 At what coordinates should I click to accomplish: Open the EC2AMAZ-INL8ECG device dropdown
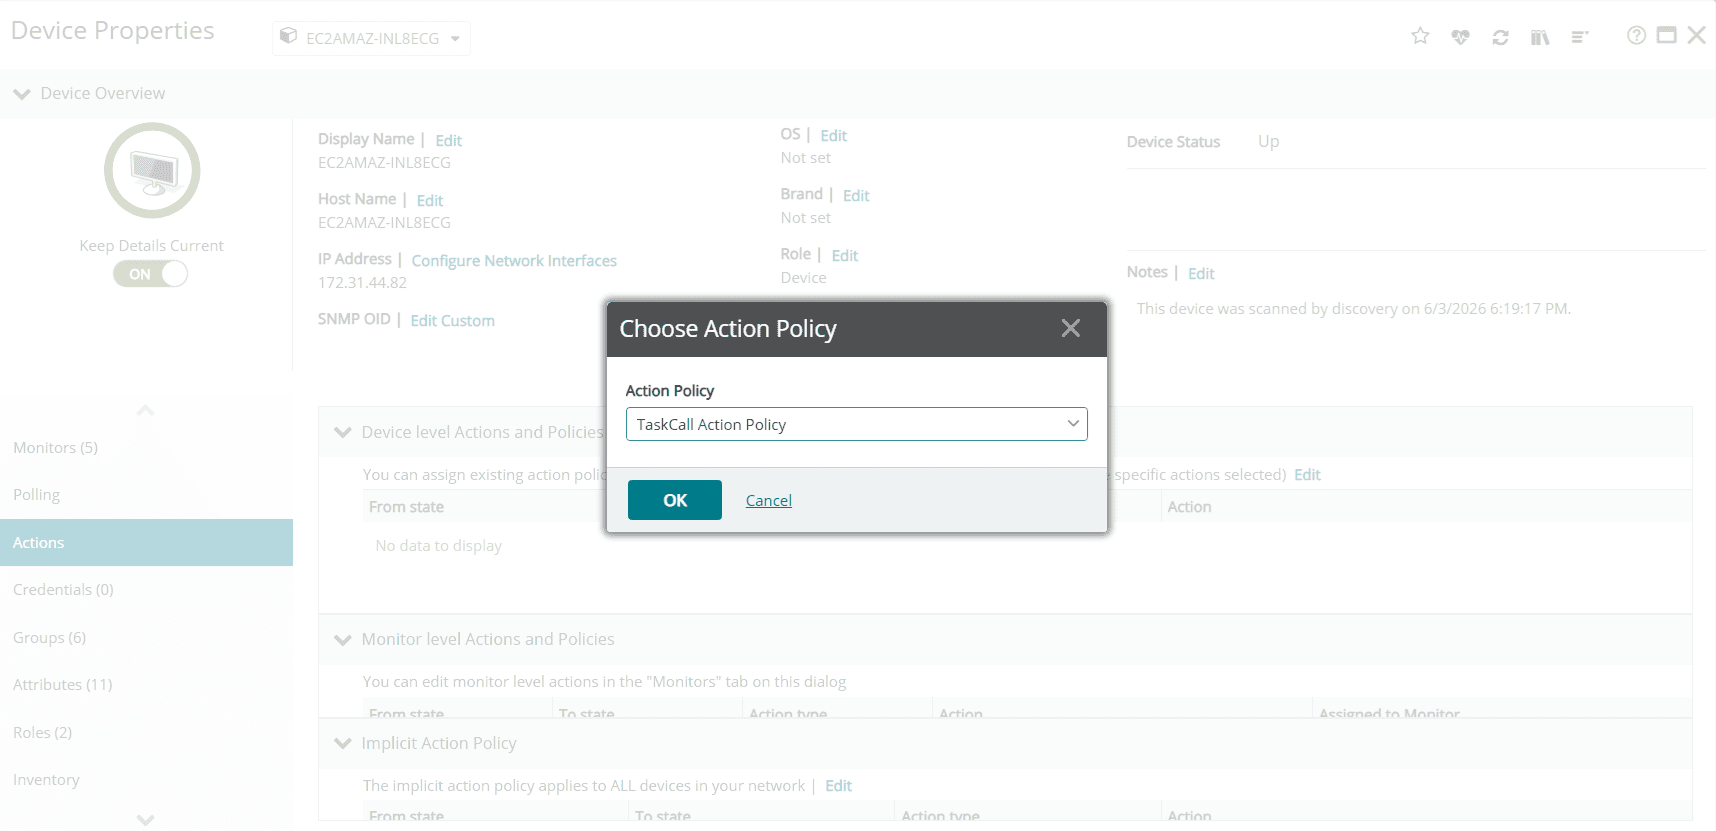pyautogui.click(x=371, y=38)
